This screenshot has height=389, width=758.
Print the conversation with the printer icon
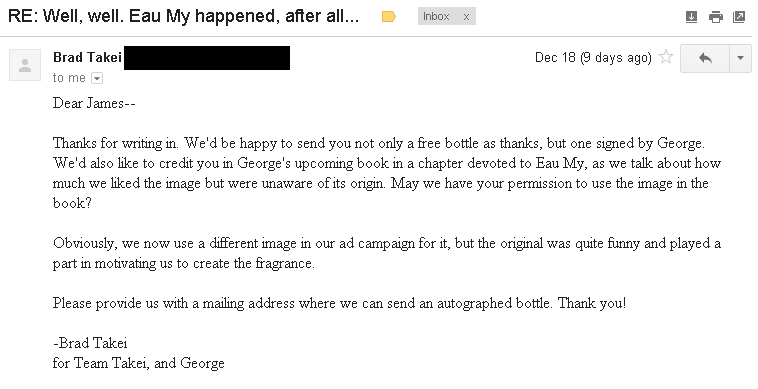coord(715,17)
